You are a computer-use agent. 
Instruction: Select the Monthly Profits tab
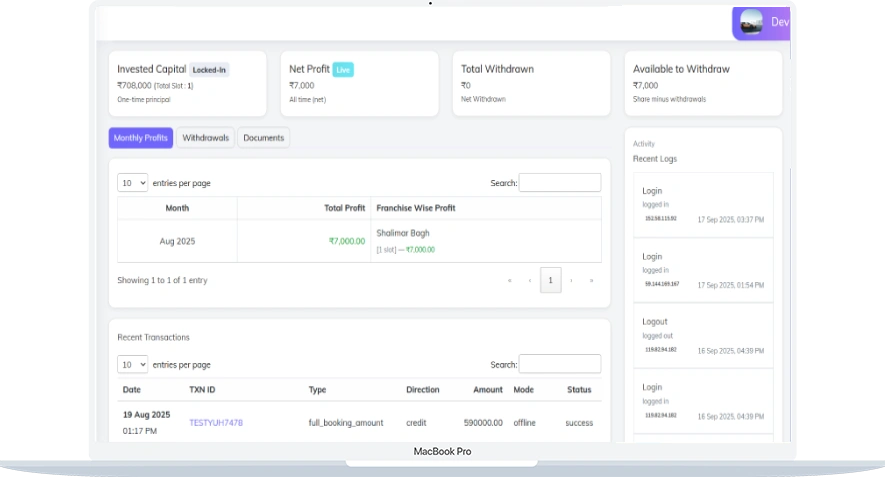coord(140,138)
